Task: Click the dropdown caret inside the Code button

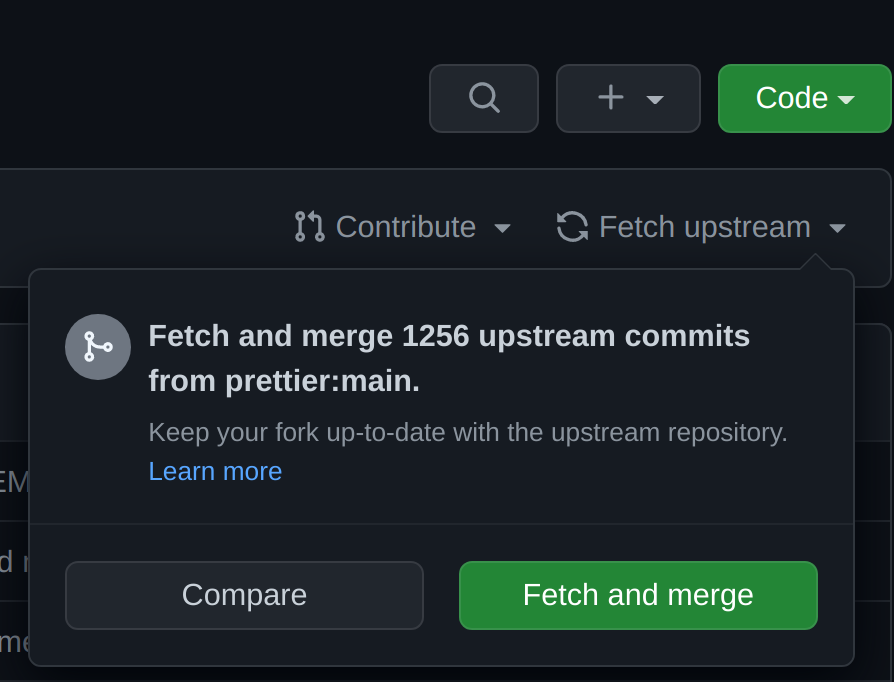Action: pos(847,98)
